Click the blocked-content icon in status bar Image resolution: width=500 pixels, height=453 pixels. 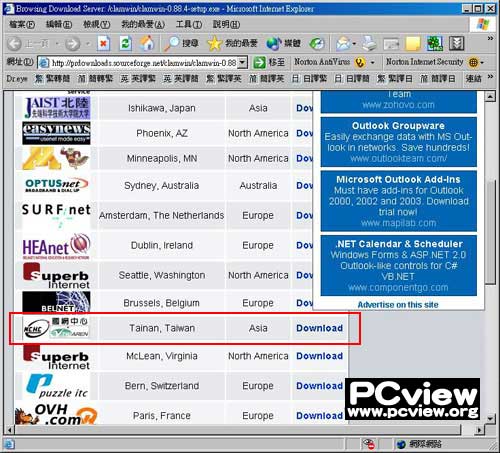pyautogui.click(x=369, y=444)
